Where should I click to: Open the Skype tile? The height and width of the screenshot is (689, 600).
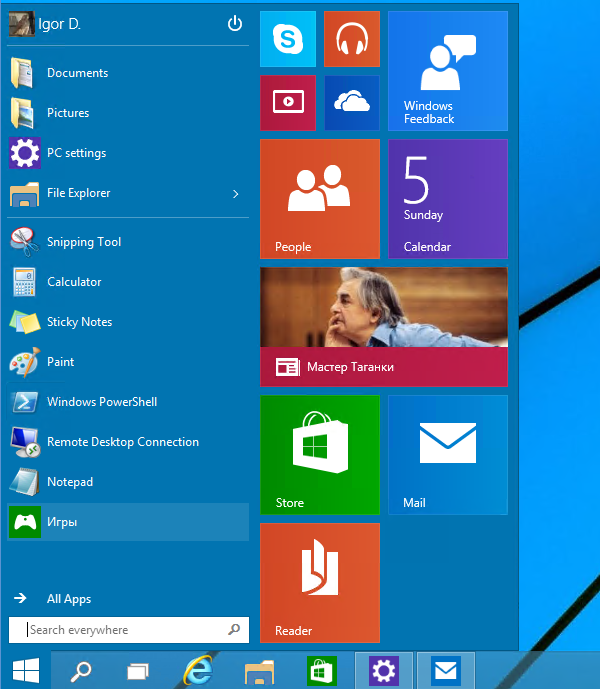(288, 39)
